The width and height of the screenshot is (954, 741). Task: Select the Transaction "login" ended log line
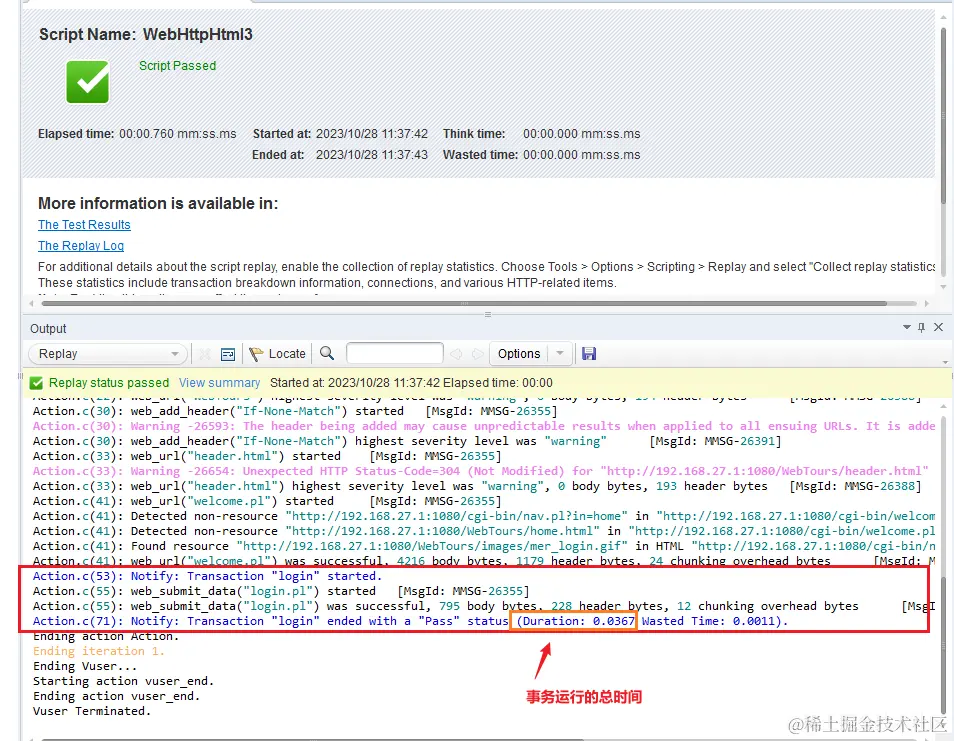(x=411, y=621)
